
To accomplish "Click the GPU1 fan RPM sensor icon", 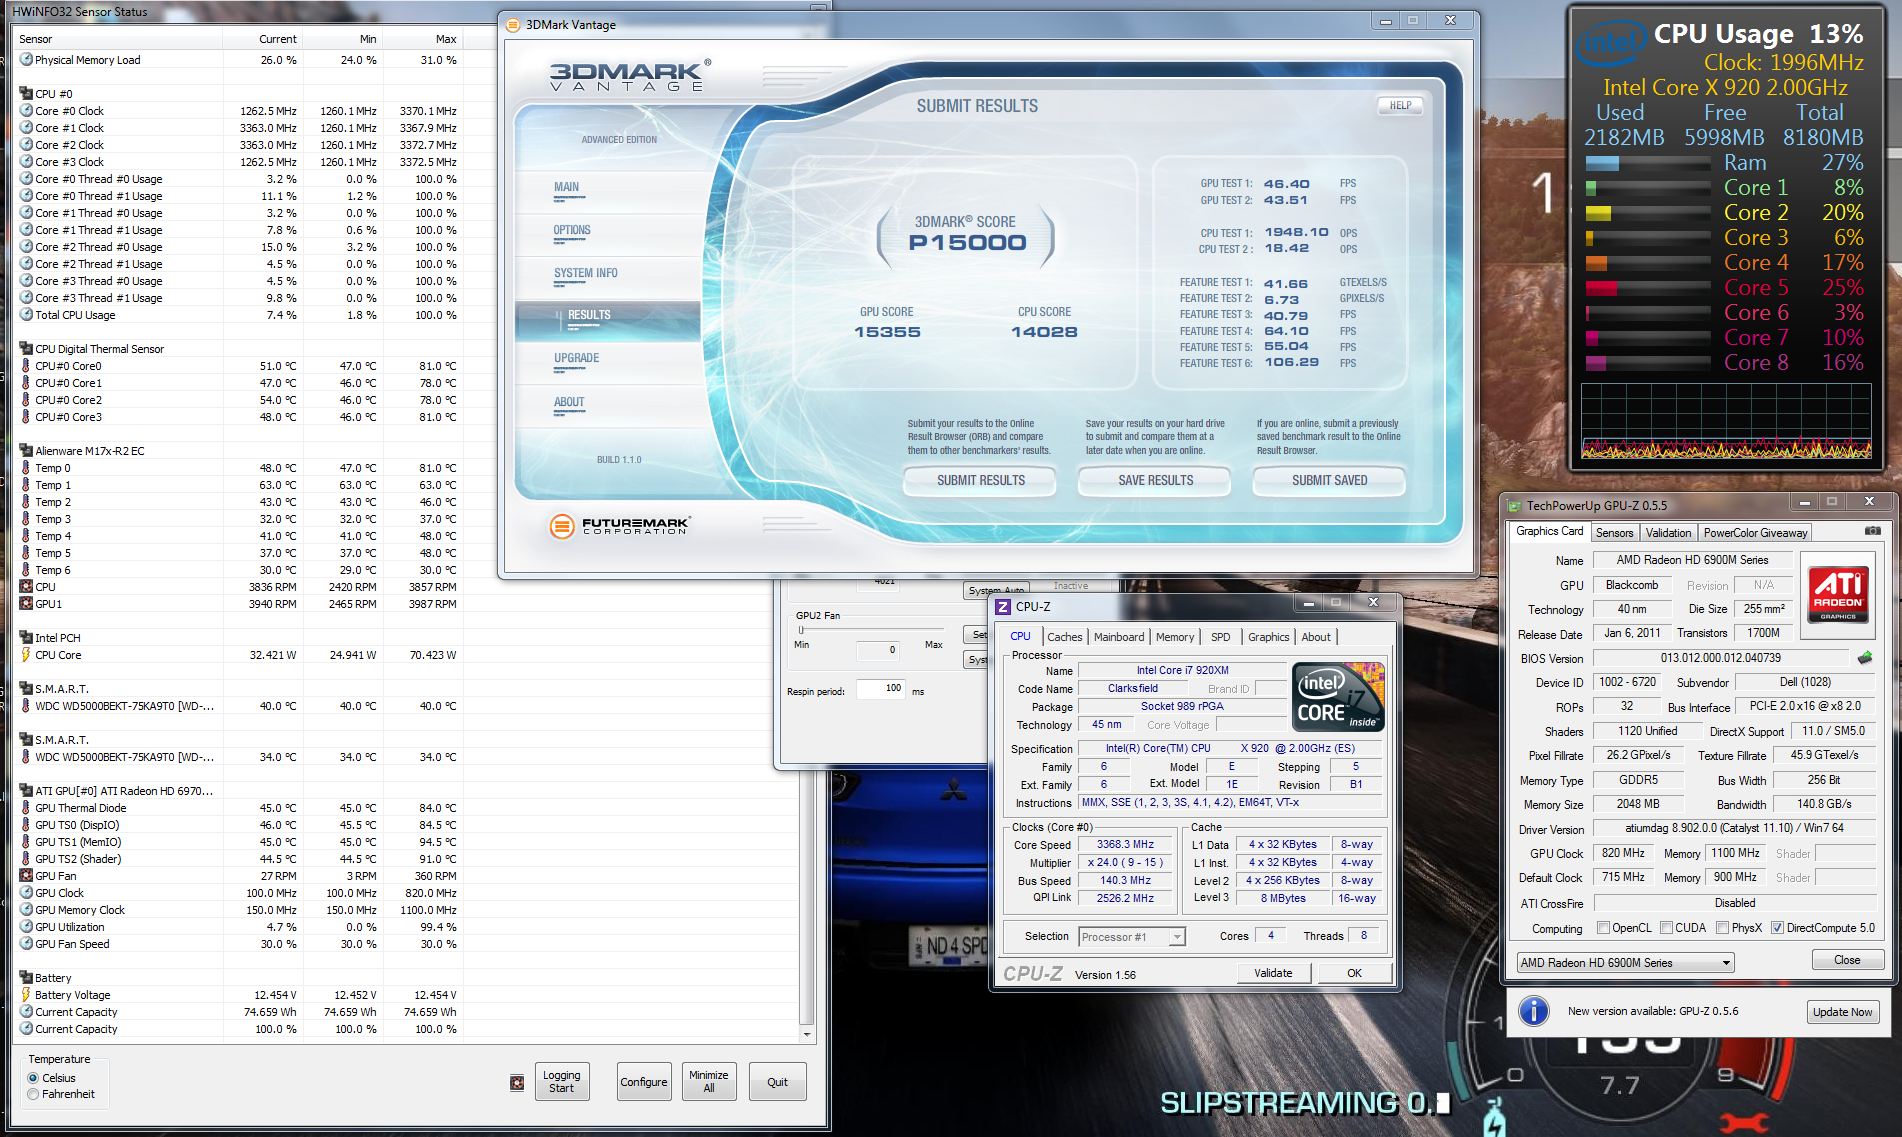I will pos(26,604).
